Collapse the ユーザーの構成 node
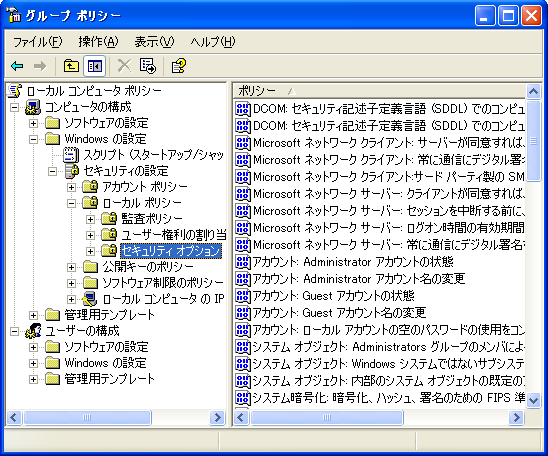 pyautogui.click(x=14, y=331)
